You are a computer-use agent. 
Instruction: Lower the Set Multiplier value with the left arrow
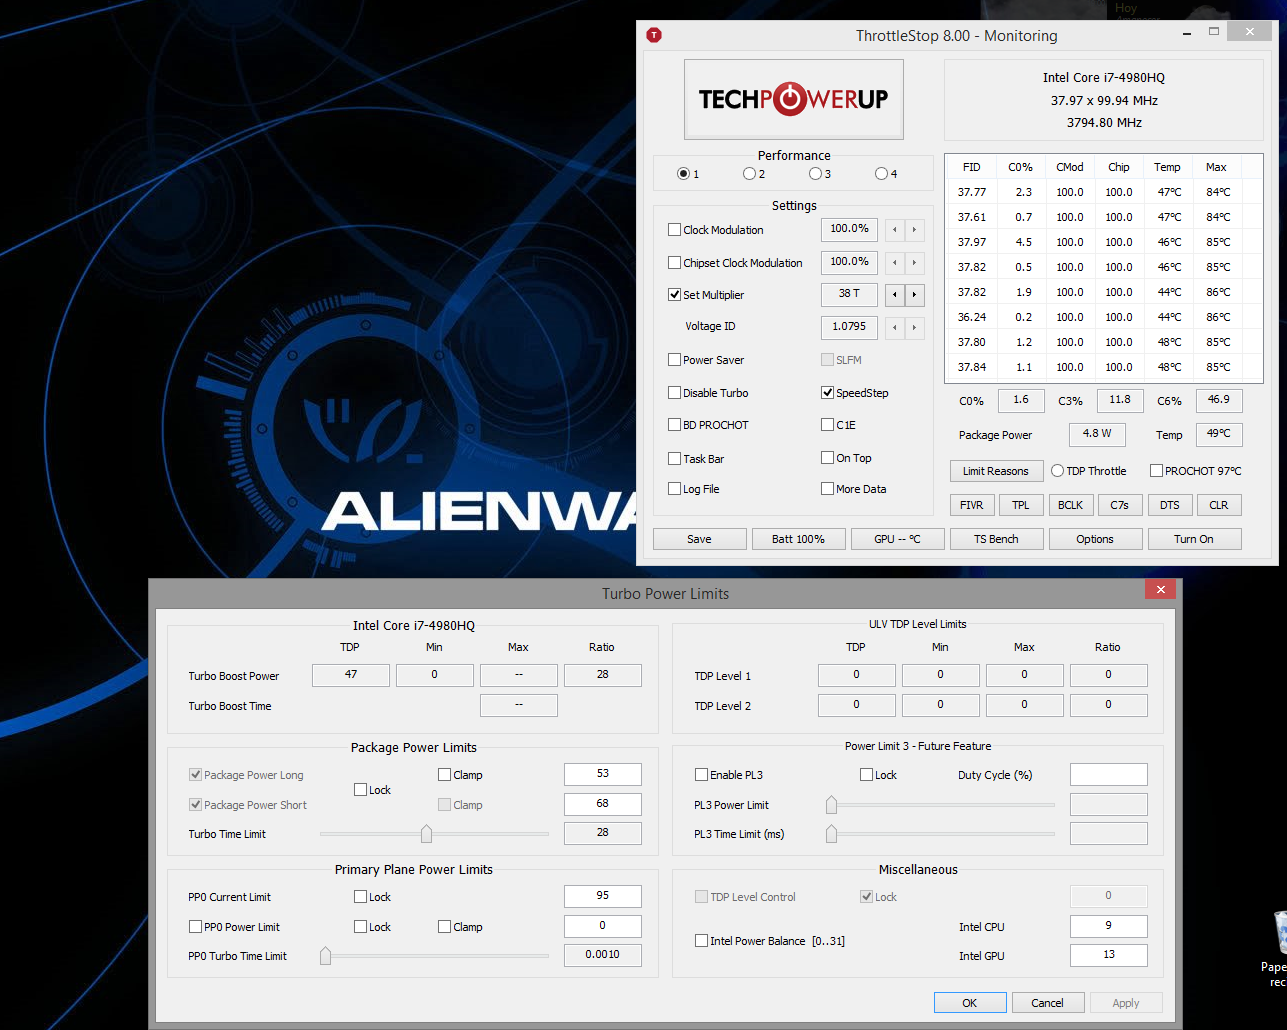pos(895,295)
